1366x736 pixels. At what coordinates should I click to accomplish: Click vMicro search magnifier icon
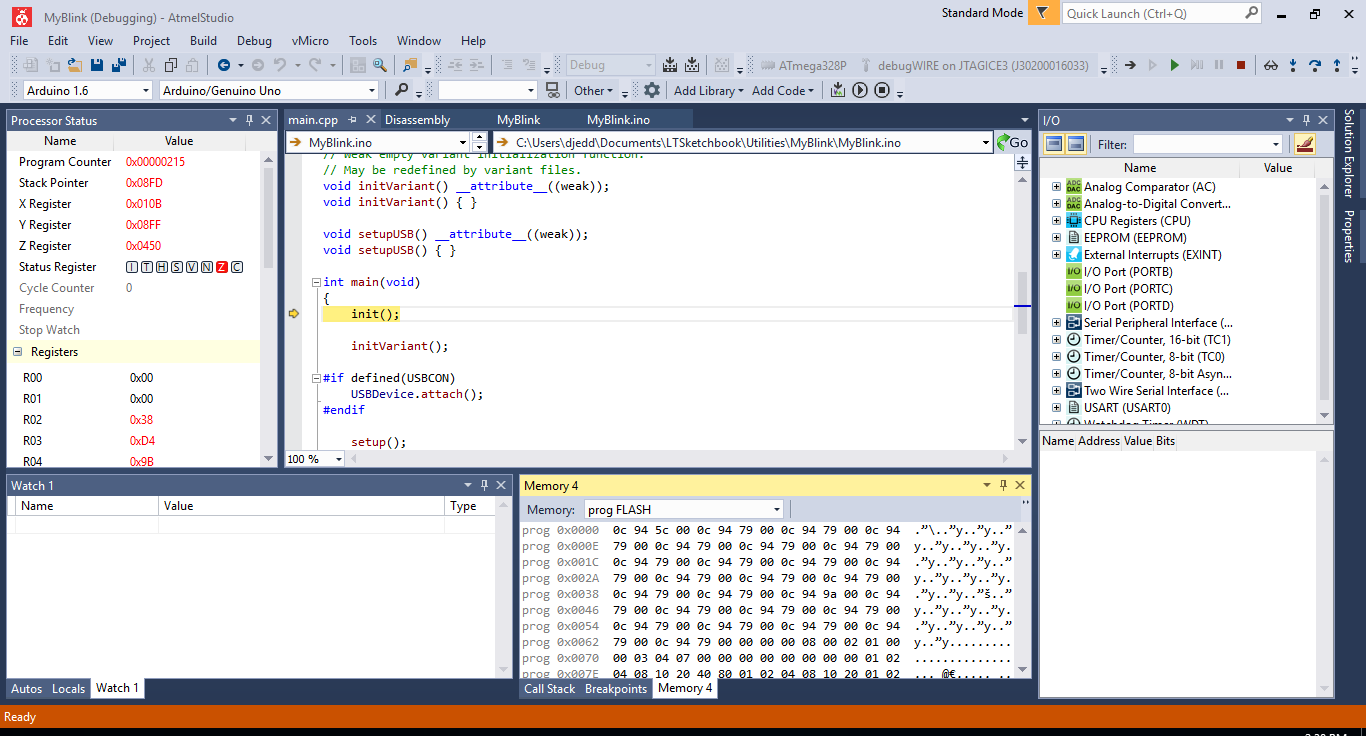pyautogui.click(x=401, y=90)
